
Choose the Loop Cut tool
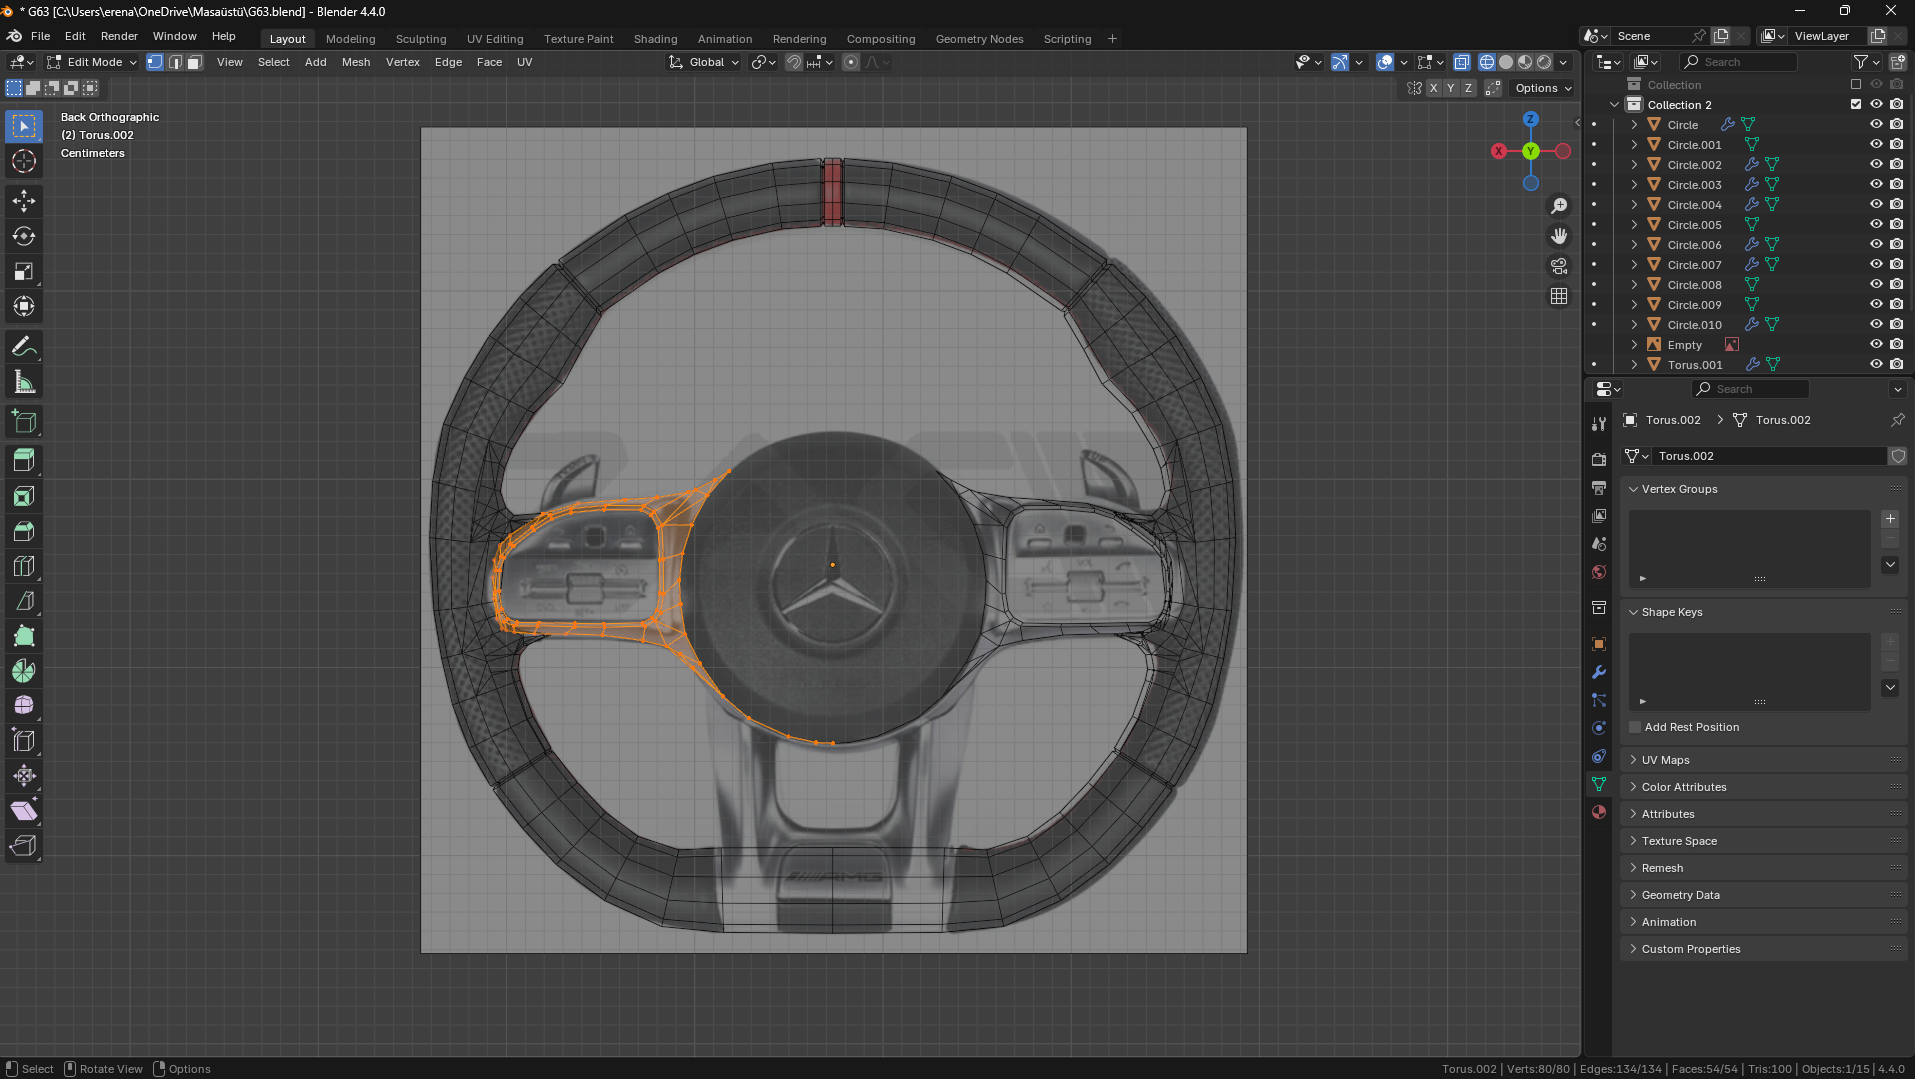(24, 567)
